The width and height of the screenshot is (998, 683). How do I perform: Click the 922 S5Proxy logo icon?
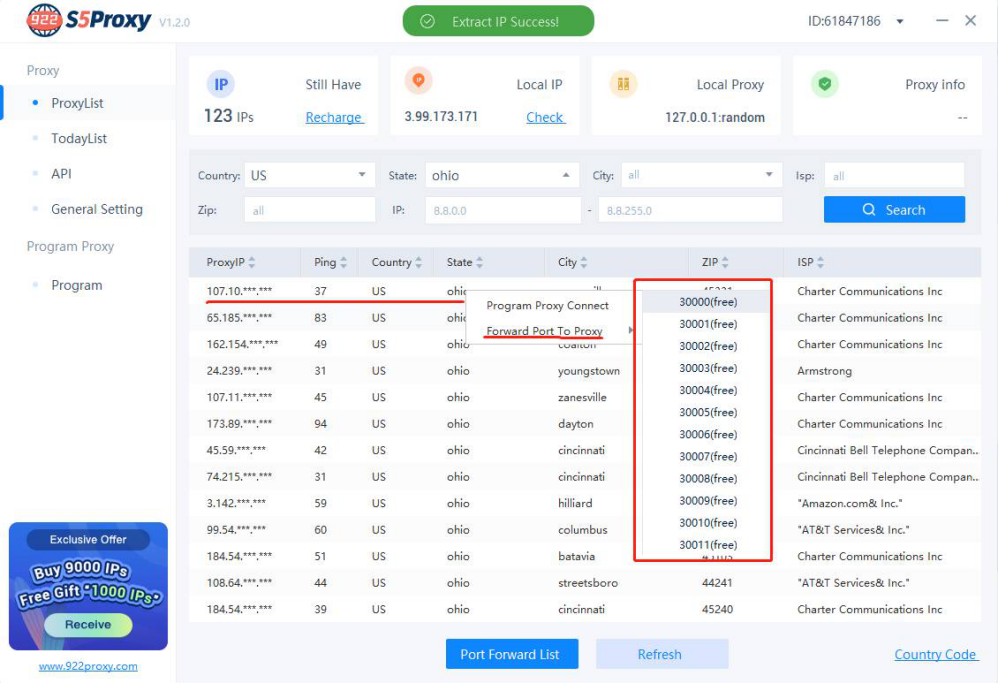[44, 20]
